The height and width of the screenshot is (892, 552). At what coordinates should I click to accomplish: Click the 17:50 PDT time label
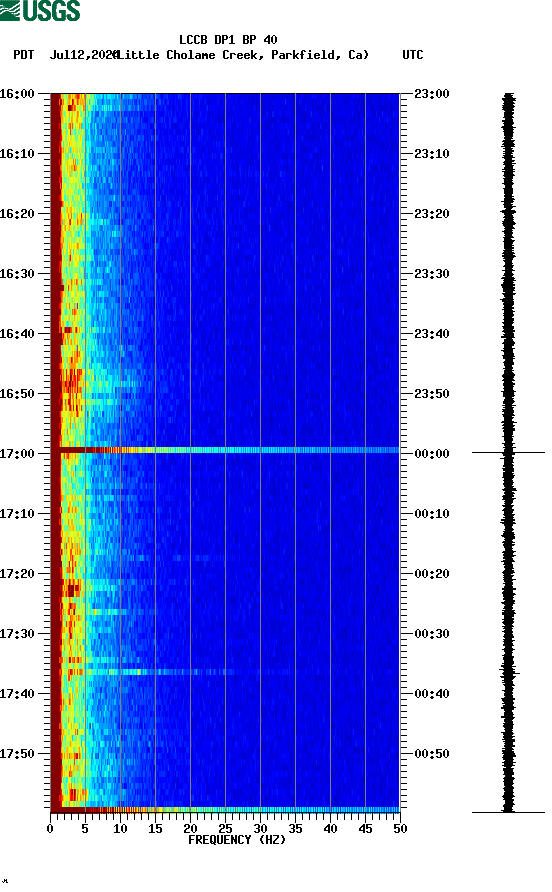tap(17, 754)
